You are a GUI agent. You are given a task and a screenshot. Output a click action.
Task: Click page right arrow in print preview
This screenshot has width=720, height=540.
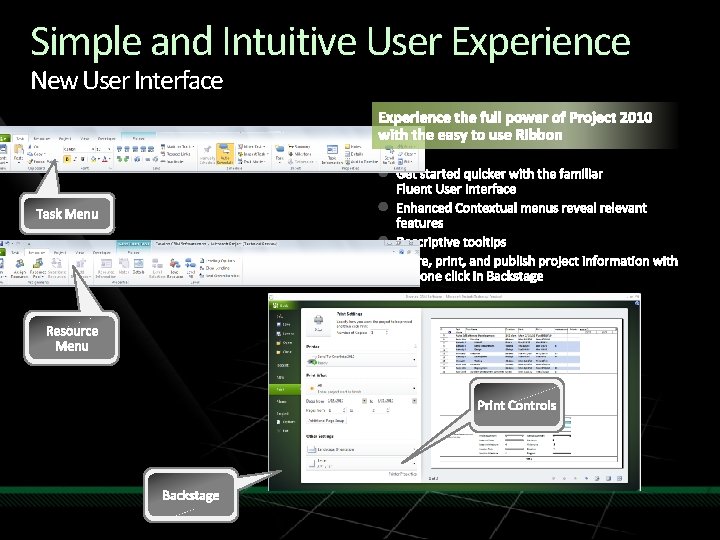[x=586, y=478]
